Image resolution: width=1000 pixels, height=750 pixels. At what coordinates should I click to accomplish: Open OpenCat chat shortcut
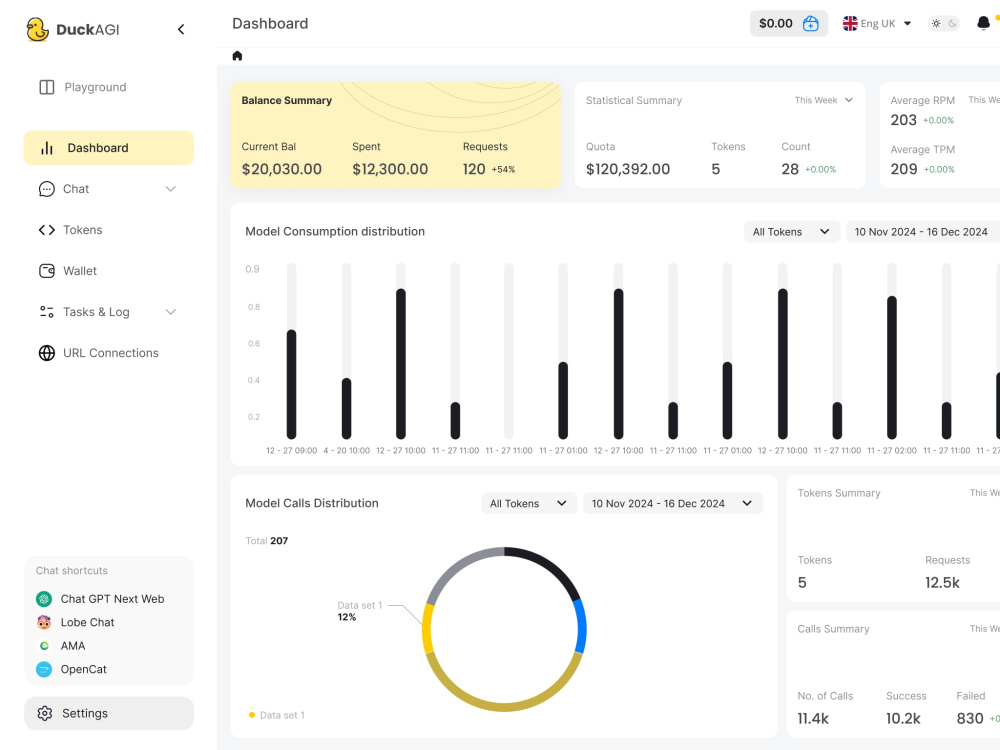click(x=72, y=669)
